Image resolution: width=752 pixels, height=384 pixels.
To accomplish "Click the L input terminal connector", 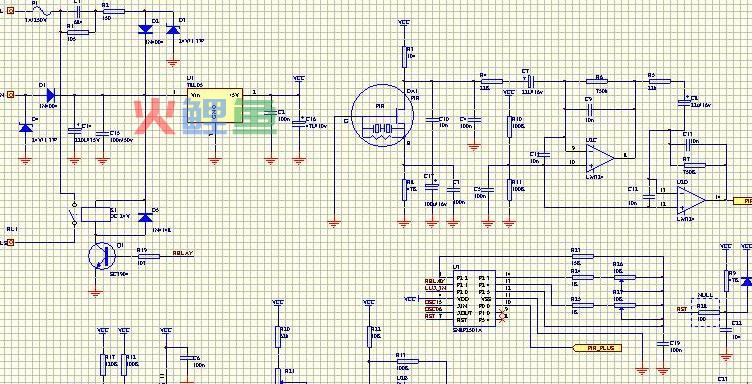I will point(10,10).
